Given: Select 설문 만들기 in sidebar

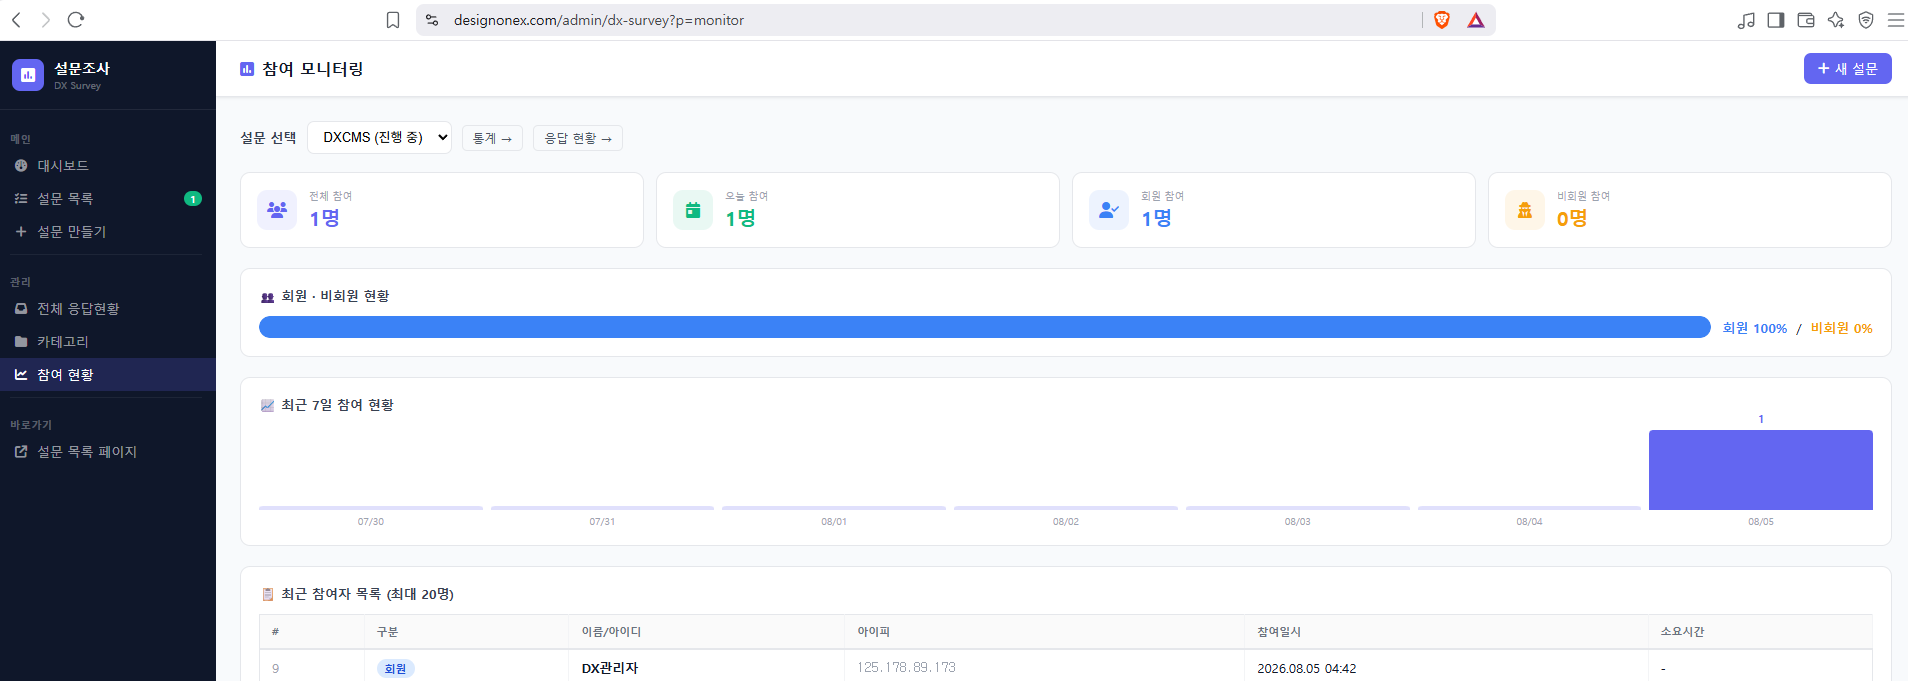Looking at the screenshot, I should 108,232.
